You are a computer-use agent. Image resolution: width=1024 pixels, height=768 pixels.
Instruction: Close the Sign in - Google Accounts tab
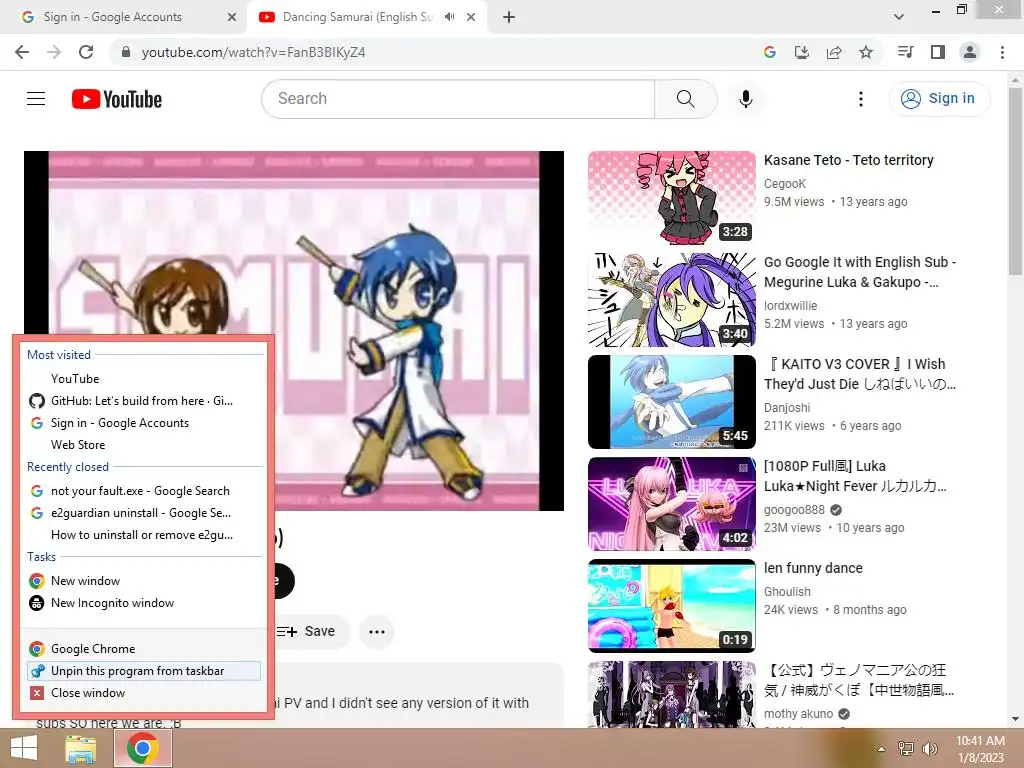(x=232, y=17)
